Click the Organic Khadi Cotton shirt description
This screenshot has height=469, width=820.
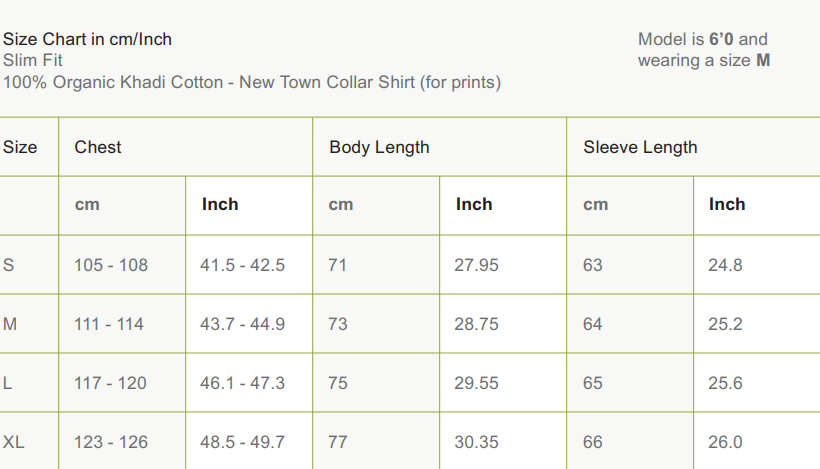[x=252, y=82]
